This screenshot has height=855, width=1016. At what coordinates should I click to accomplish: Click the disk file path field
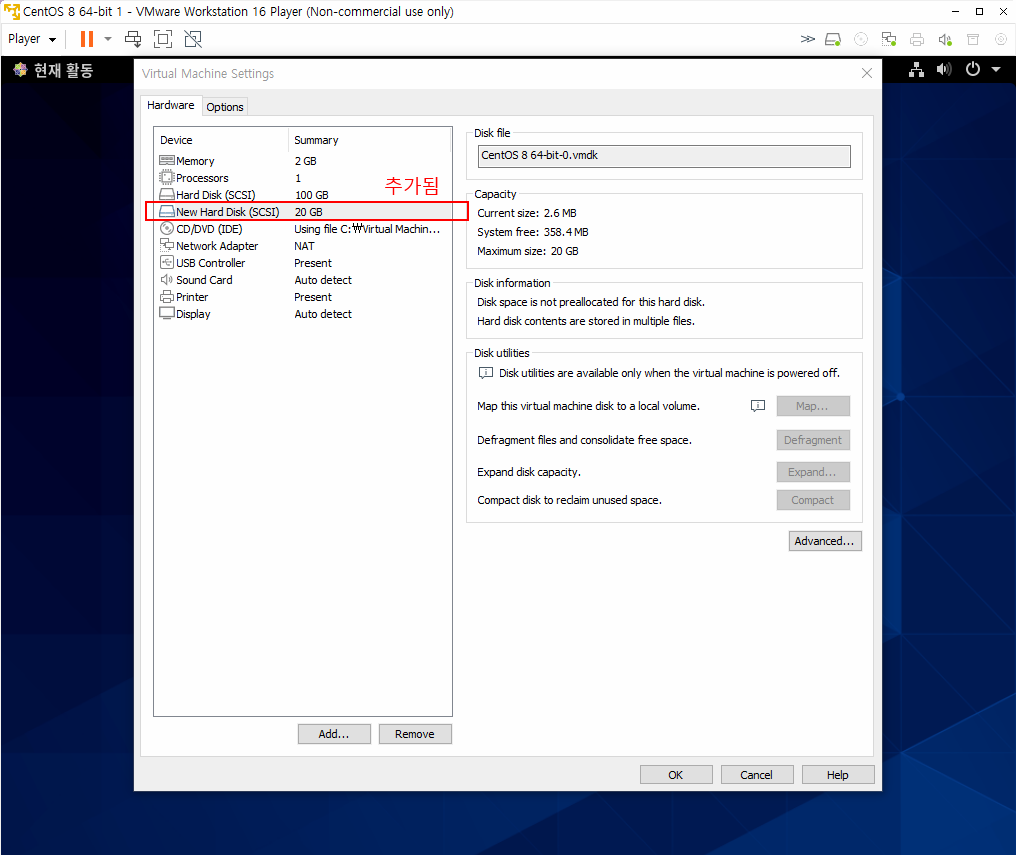[664, 155]
